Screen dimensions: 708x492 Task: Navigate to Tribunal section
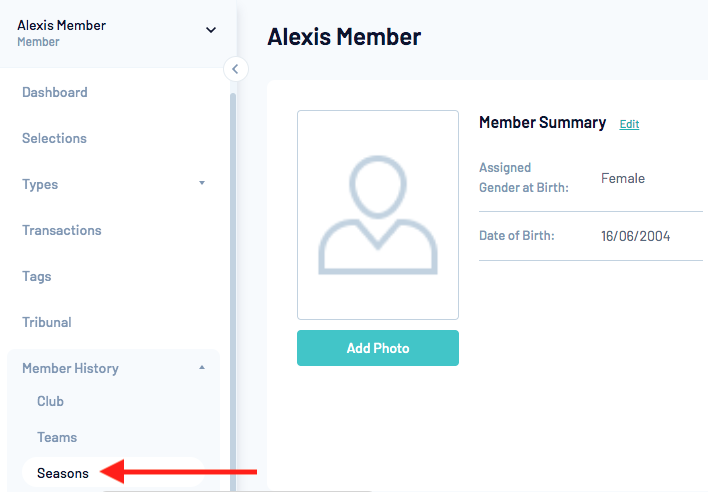click(47, 322)
